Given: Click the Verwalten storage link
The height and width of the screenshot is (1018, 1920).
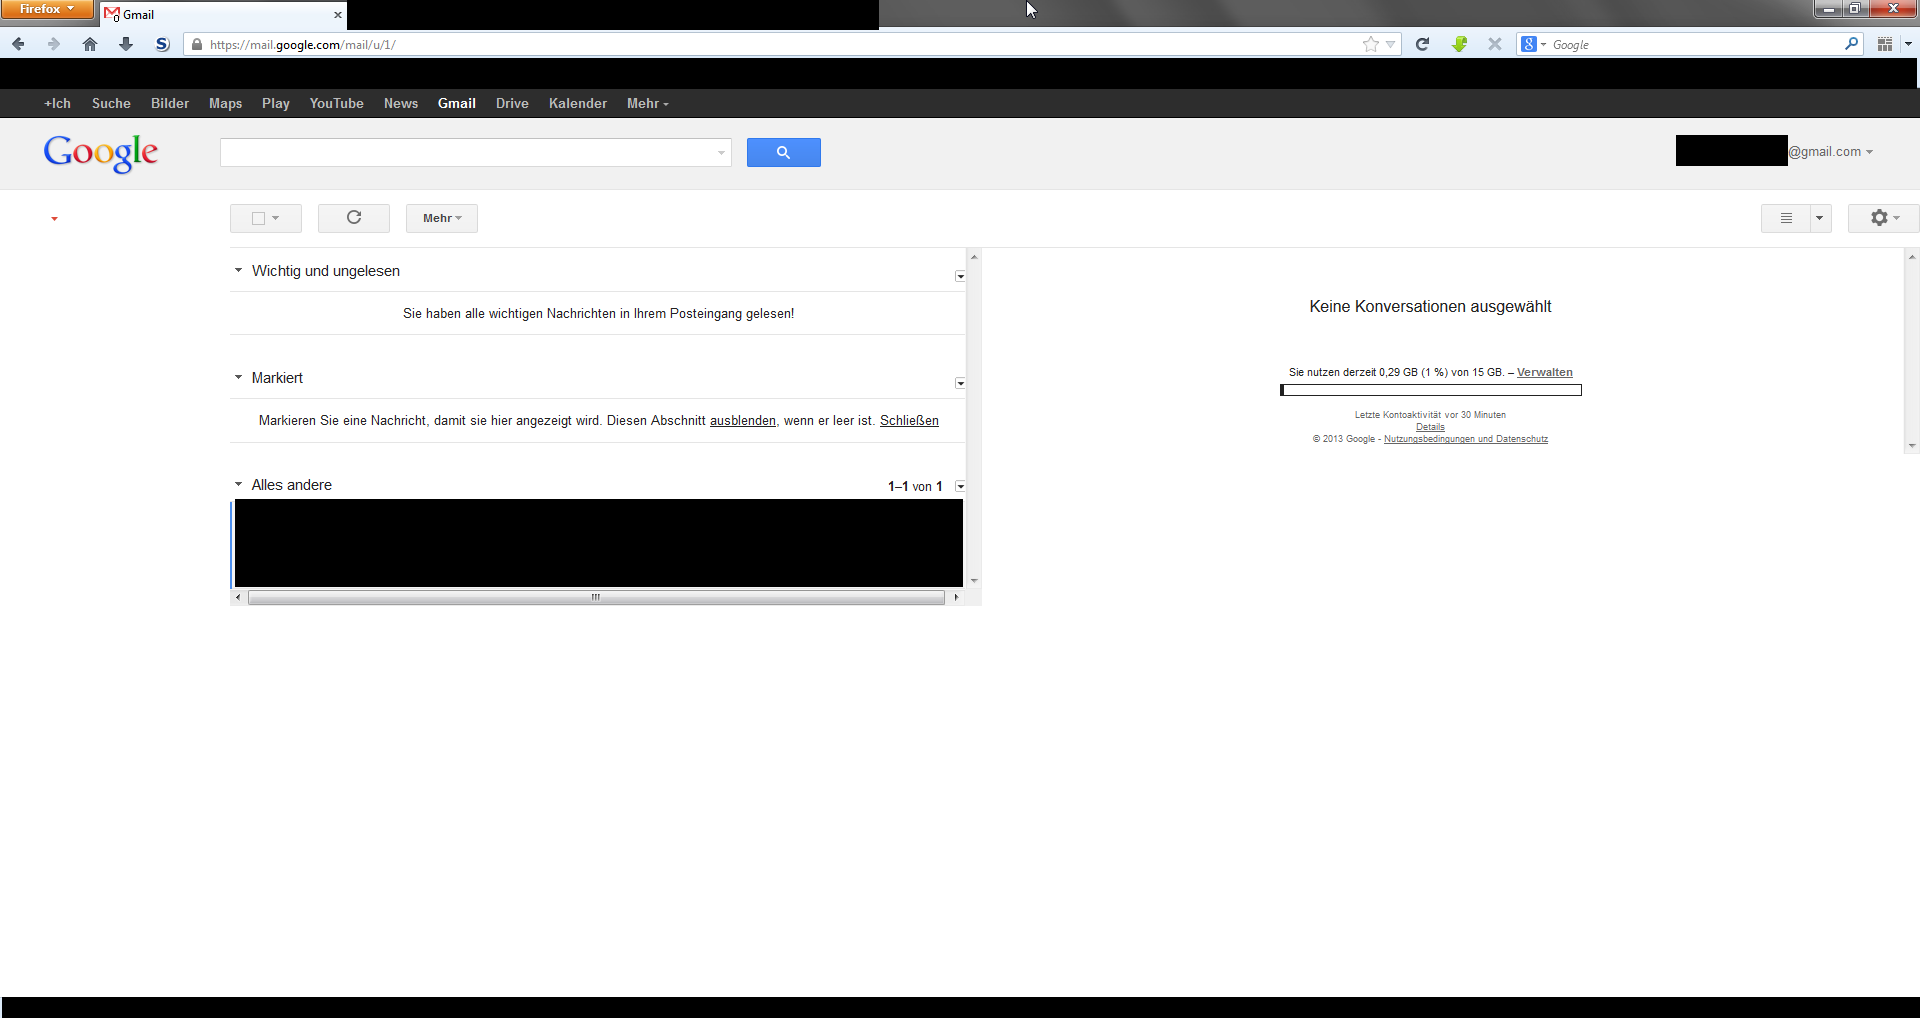Looking at the screenshot, I should tap(1544, 372).
